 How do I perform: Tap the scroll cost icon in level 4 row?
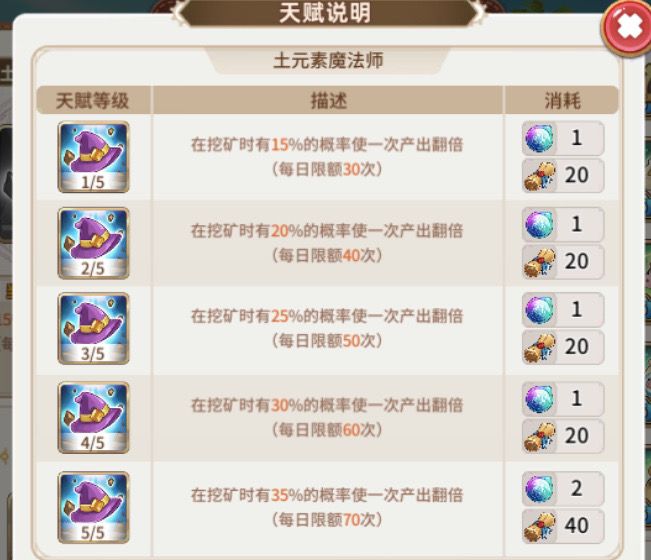(539, 437)
